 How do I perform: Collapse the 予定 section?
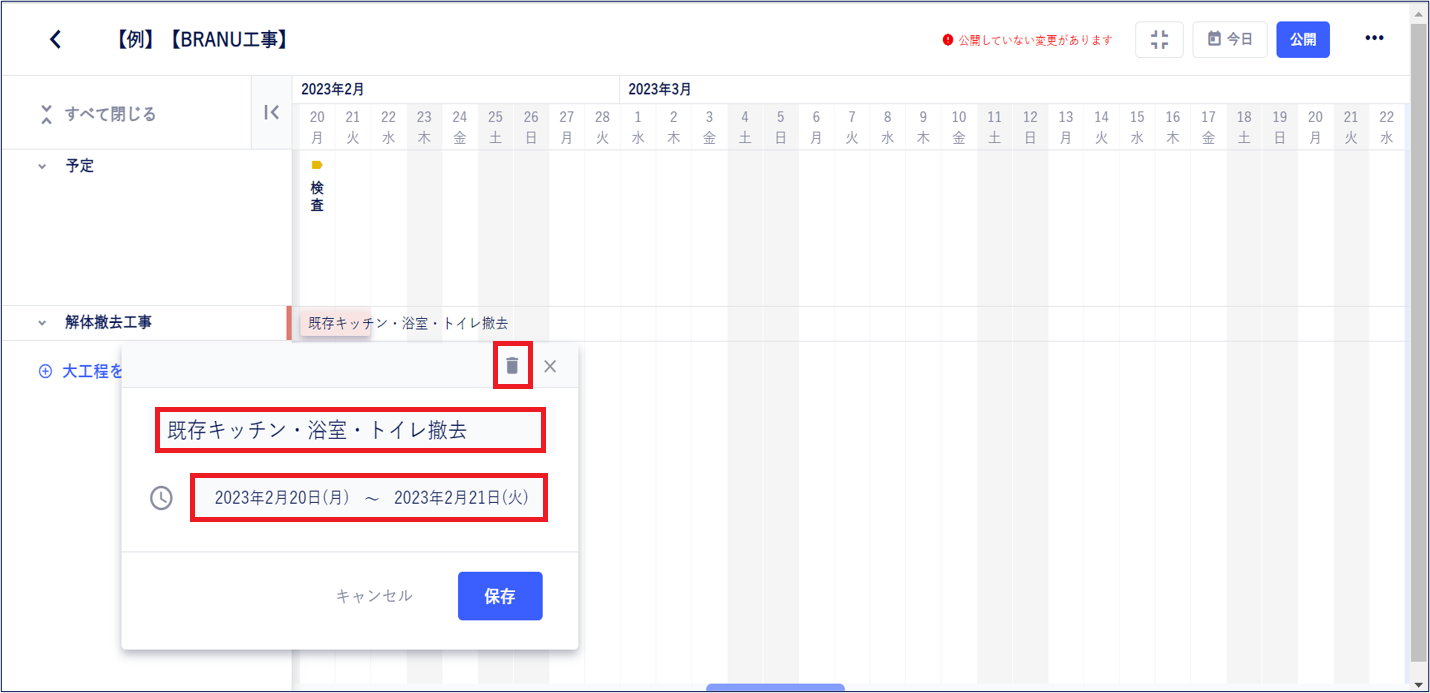pyautogui.click(x=42, y=167)
